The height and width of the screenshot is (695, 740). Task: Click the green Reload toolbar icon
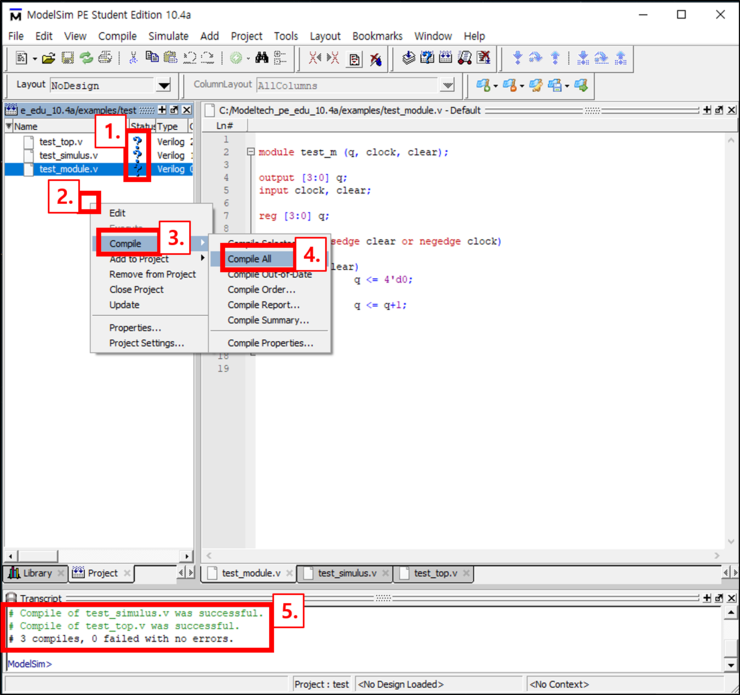(86, 58)
